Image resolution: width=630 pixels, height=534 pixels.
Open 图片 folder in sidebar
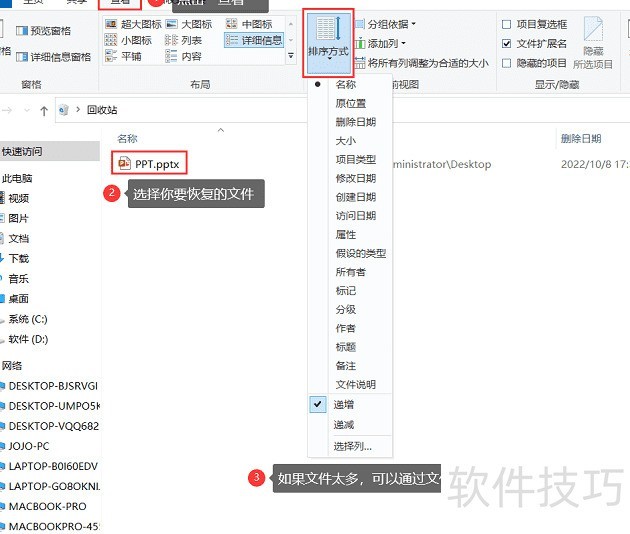coord(18,218)
